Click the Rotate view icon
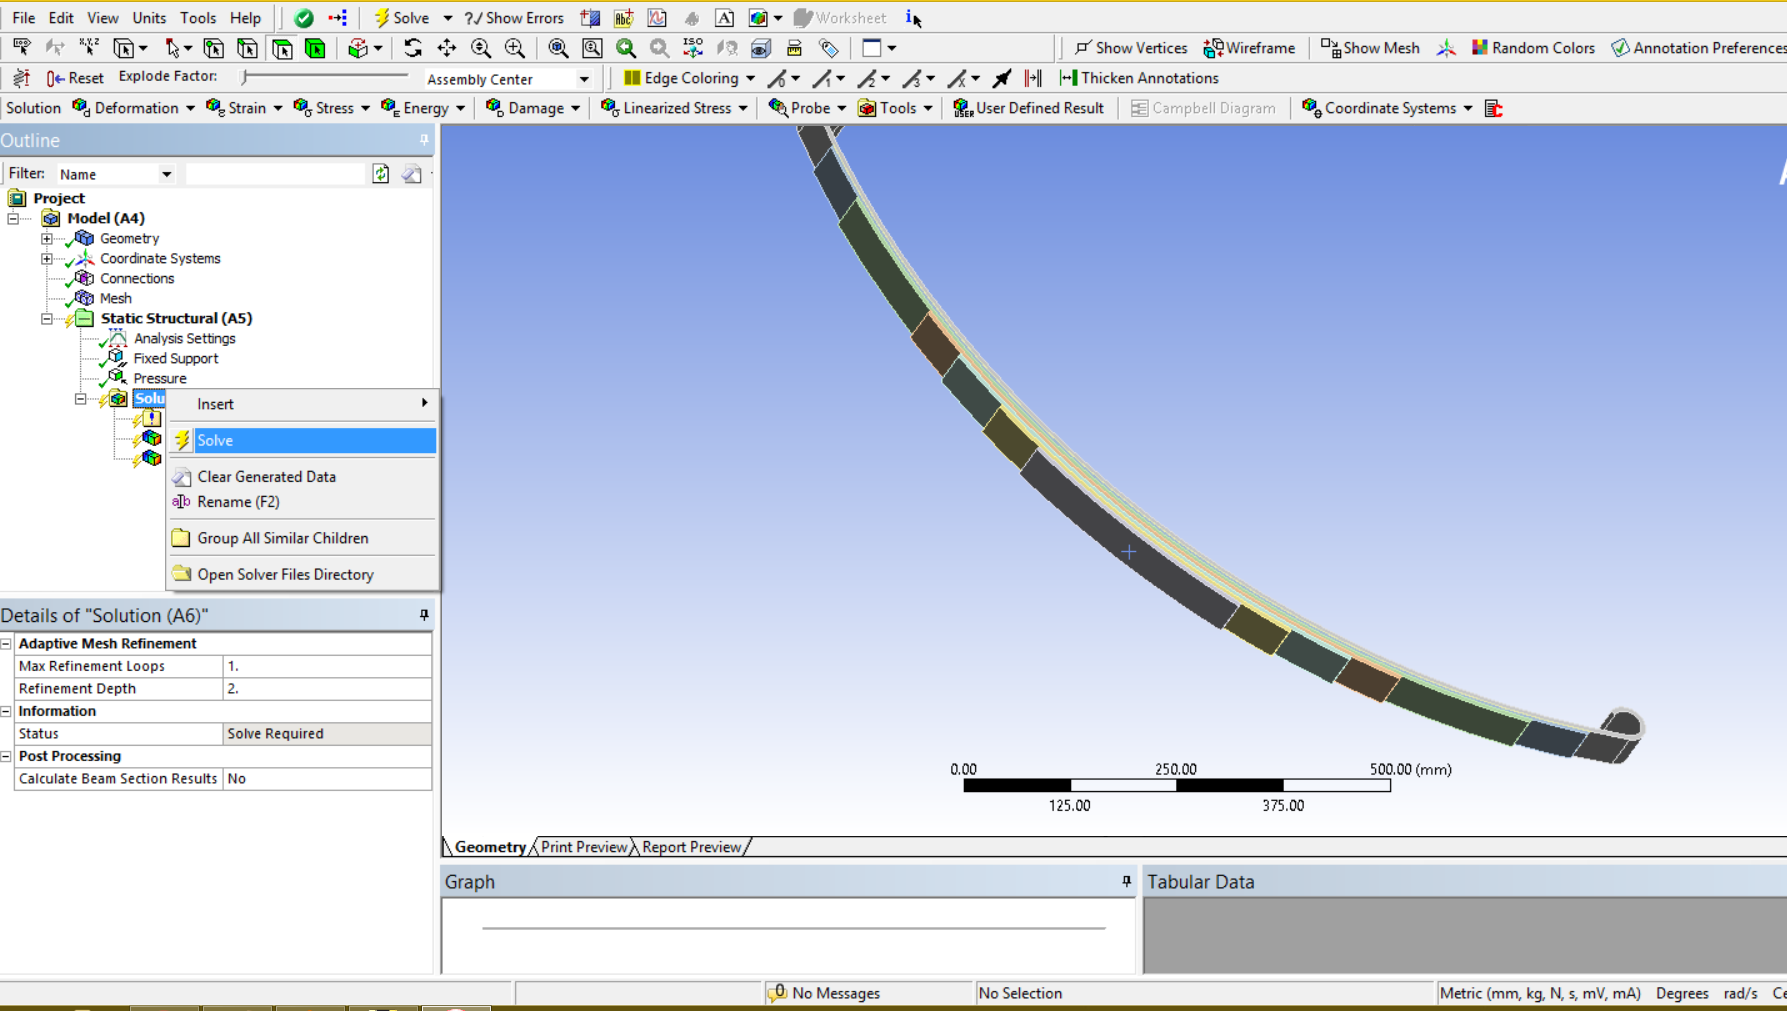 pyautogui.click(x=412, y=48)
